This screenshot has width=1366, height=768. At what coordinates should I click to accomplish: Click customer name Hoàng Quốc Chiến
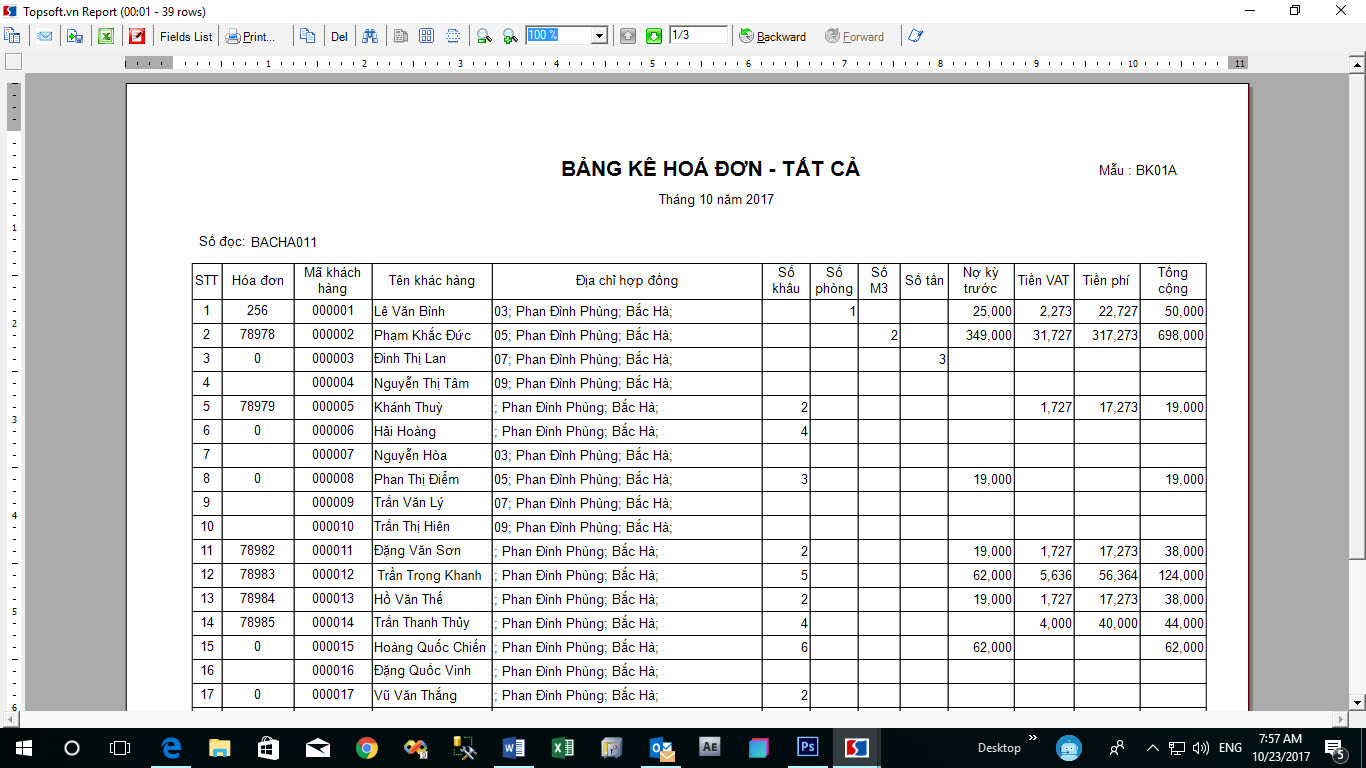point(430,647)
